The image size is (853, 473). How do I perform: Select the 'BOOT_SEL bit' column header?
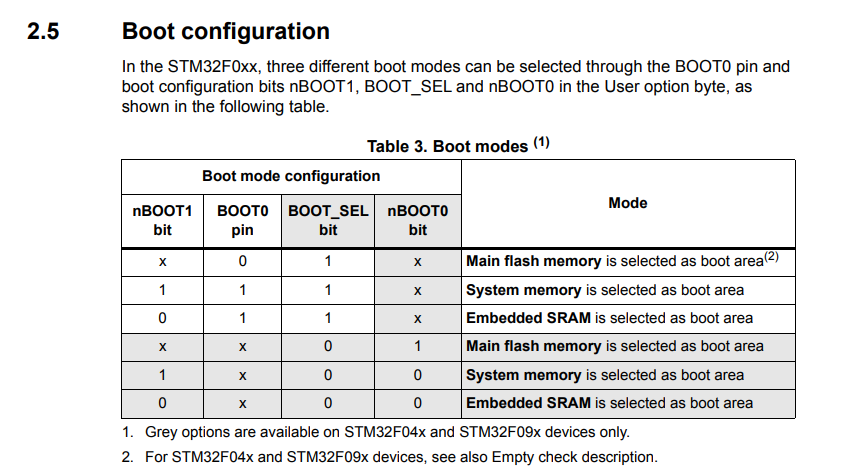click(328, 220)
